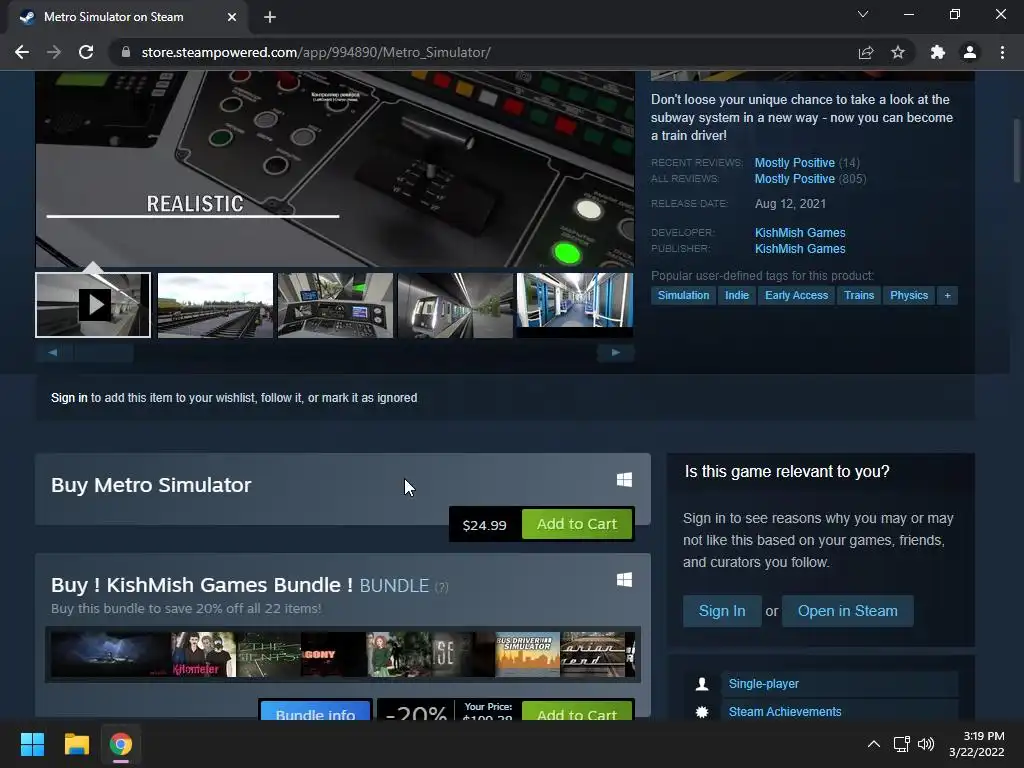Screen dimensions: 1024x768
Task: Open publisher KishMish Games link
Action: (800, 249)
